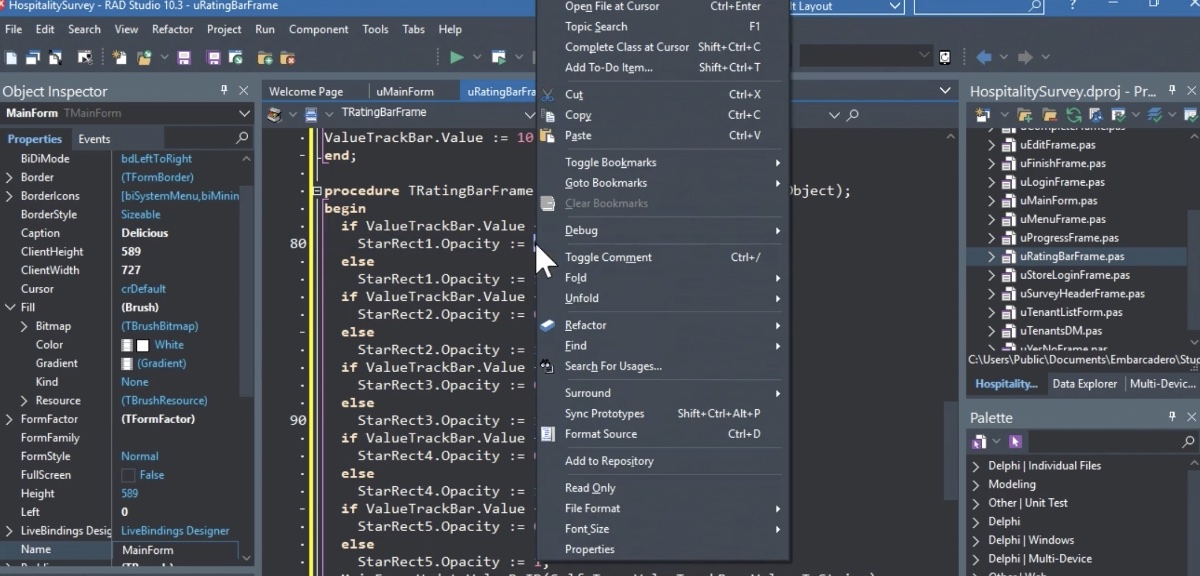Click the green sync icon in Project panel
The height and width of the screenshot is (576, 1200).
1072,116
